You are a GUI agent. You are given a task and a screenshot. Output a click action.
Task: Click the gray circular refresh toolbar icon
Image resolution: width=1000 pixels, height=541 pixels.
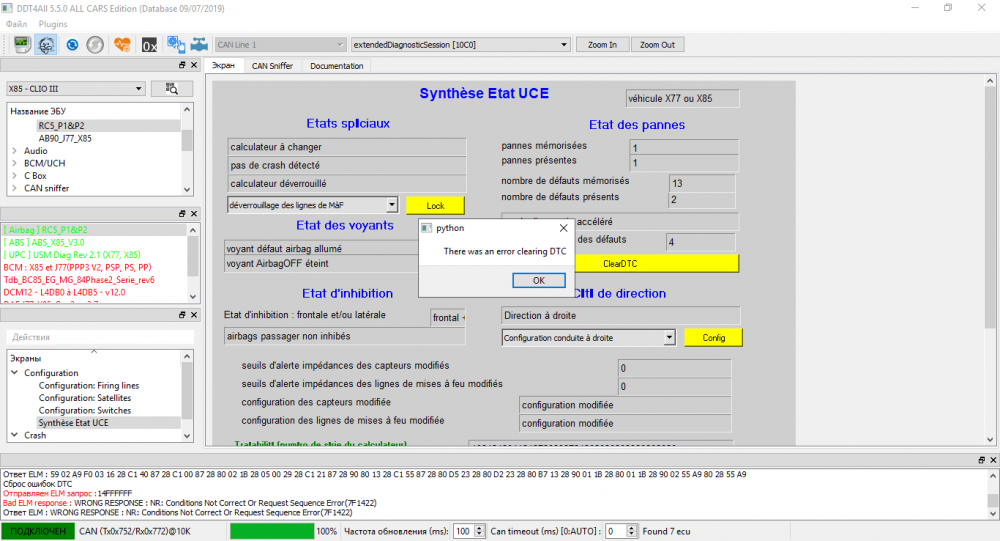point(96,45)
